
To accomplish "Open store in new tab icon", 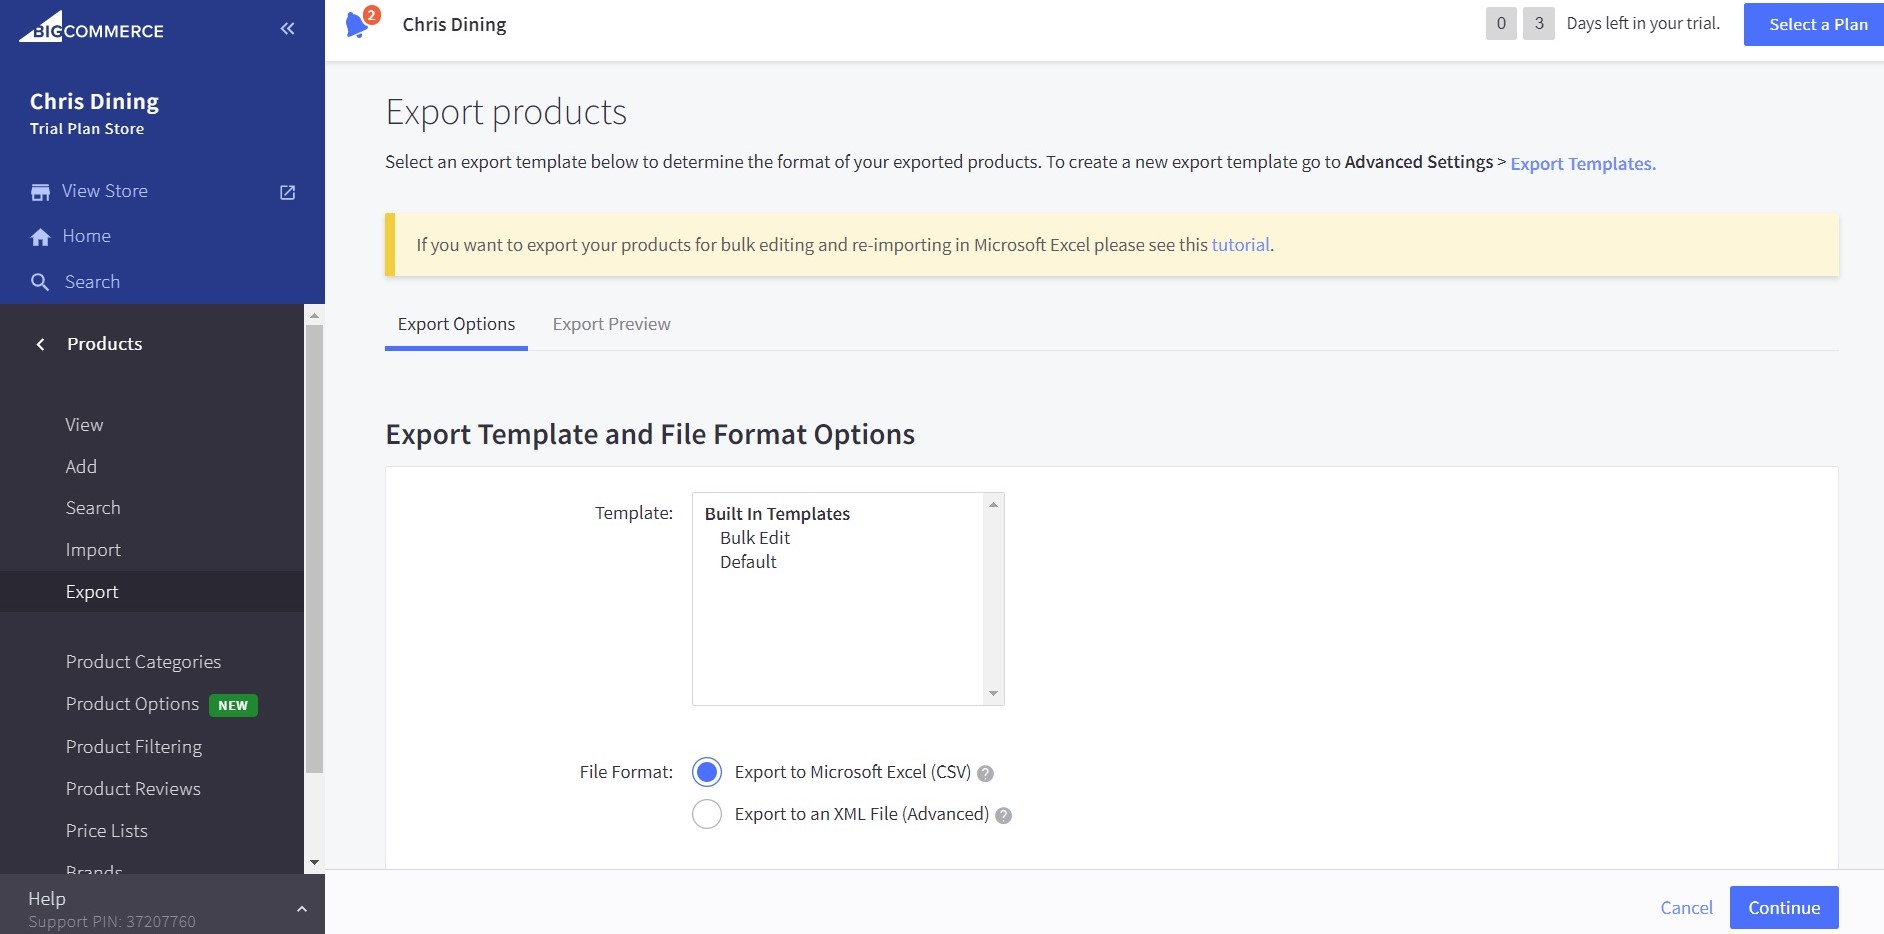I will coord(287,192).
